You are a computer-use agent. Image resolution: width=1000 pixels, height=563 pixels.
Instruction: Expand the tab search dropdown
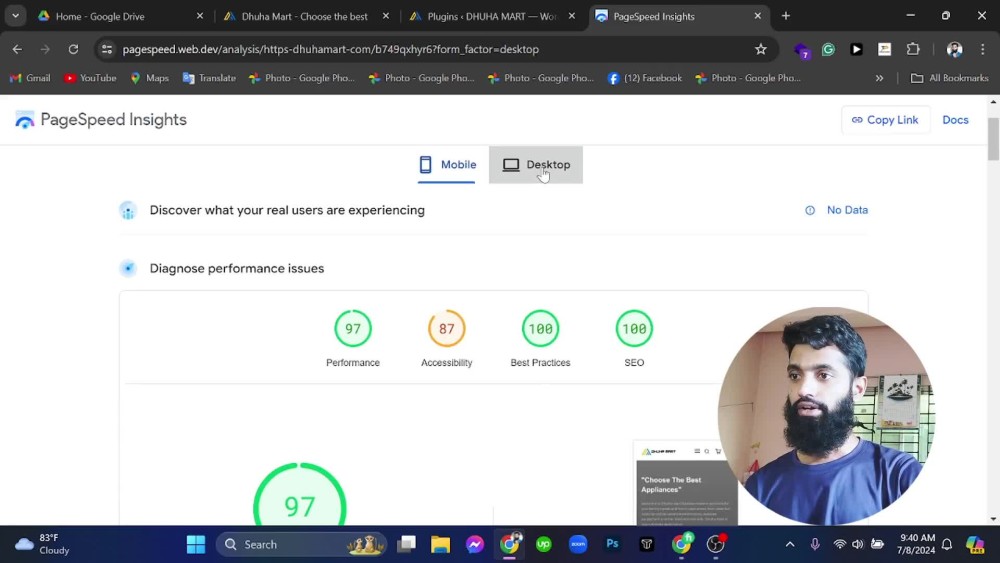pos(15,16)
